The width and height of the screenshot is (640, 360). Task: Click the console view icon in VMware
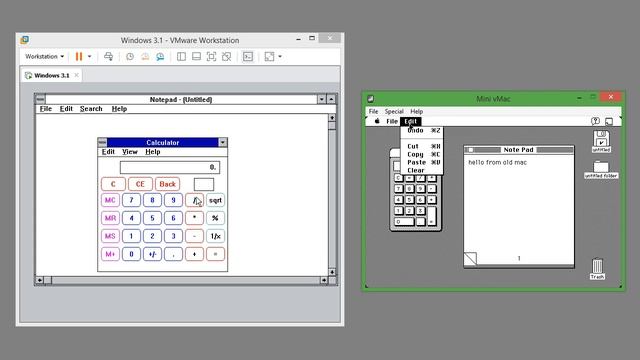[248, 56]
